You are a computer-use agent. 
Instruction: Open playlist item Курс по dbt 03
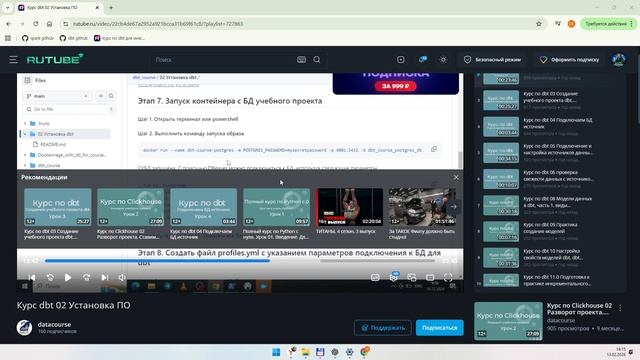point(549,100)
